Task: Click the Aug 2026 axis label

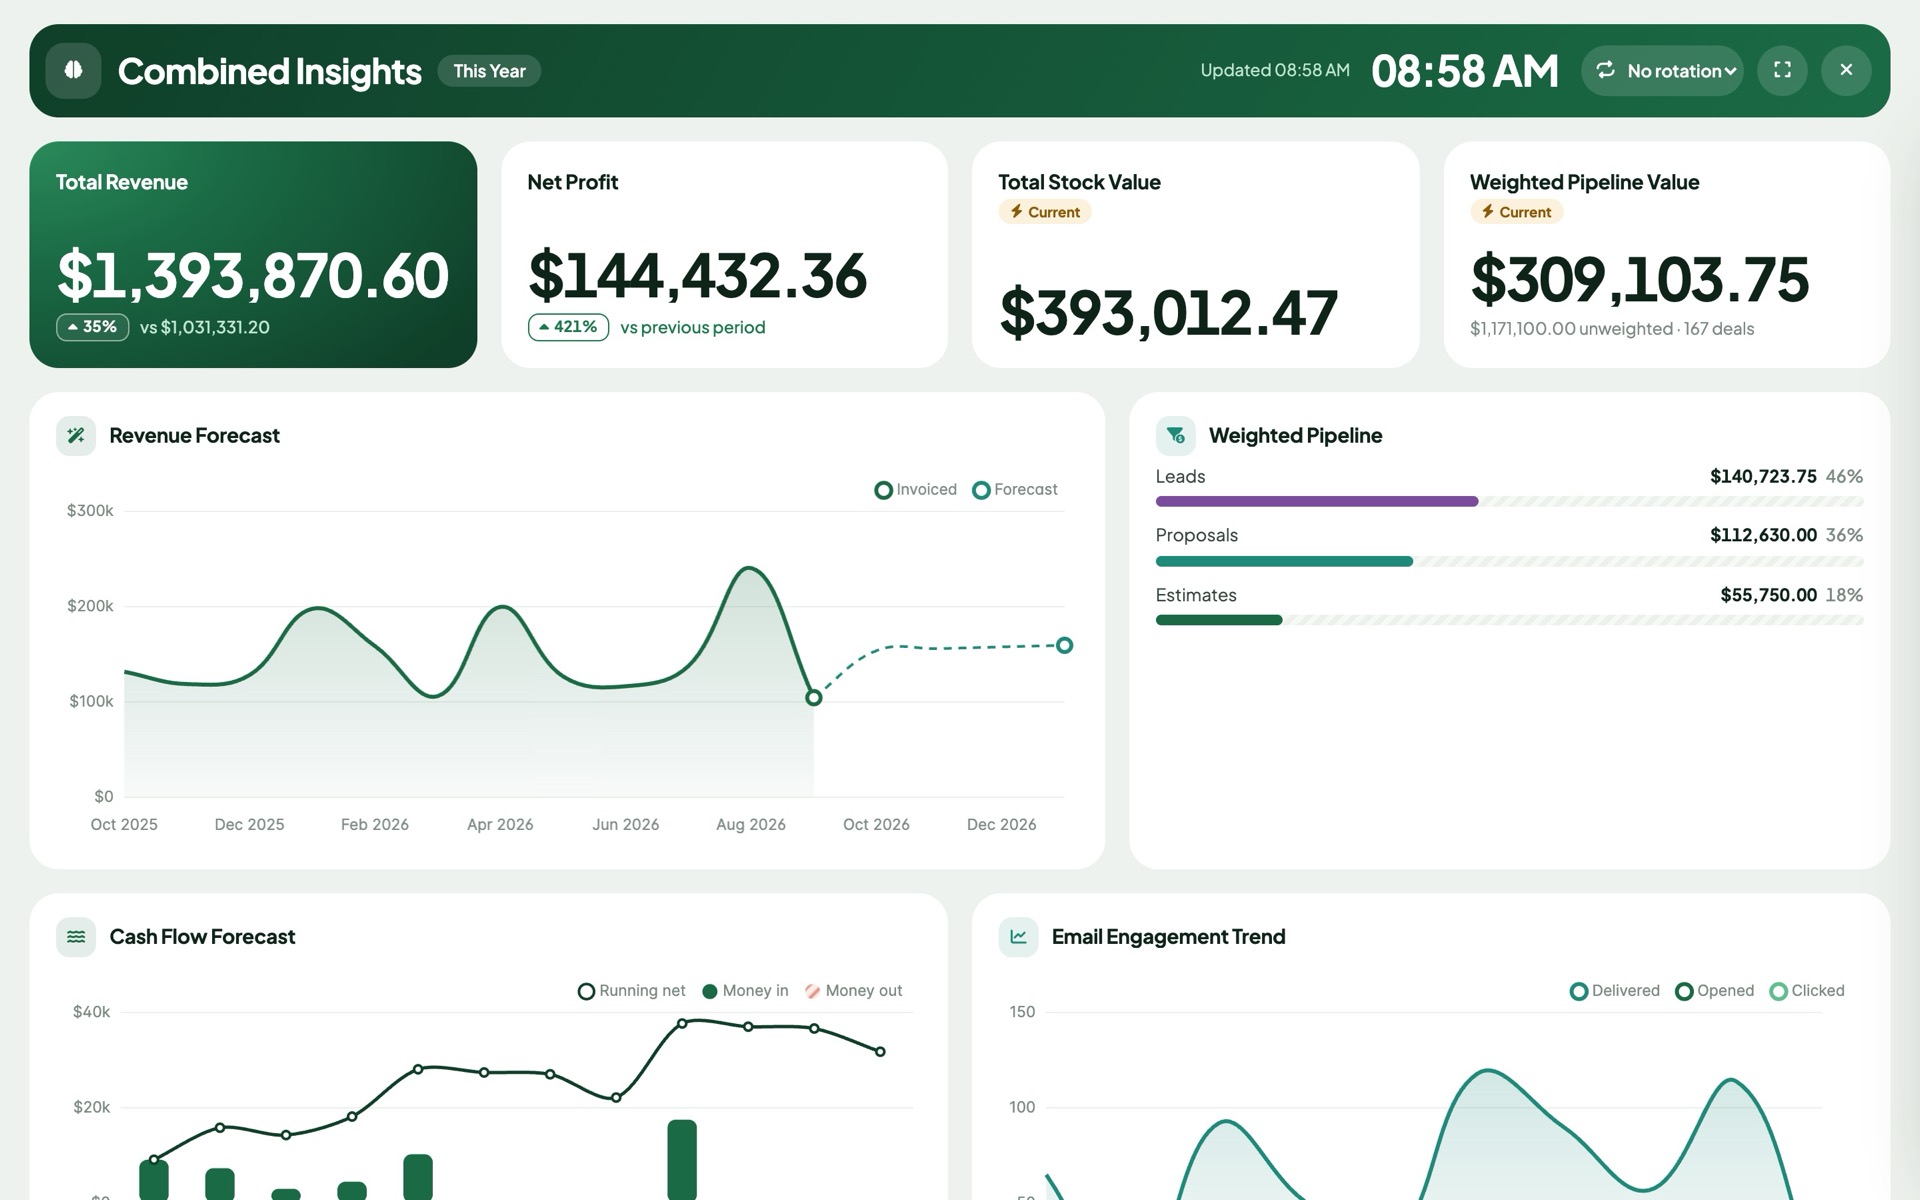Action: (750, 824)
